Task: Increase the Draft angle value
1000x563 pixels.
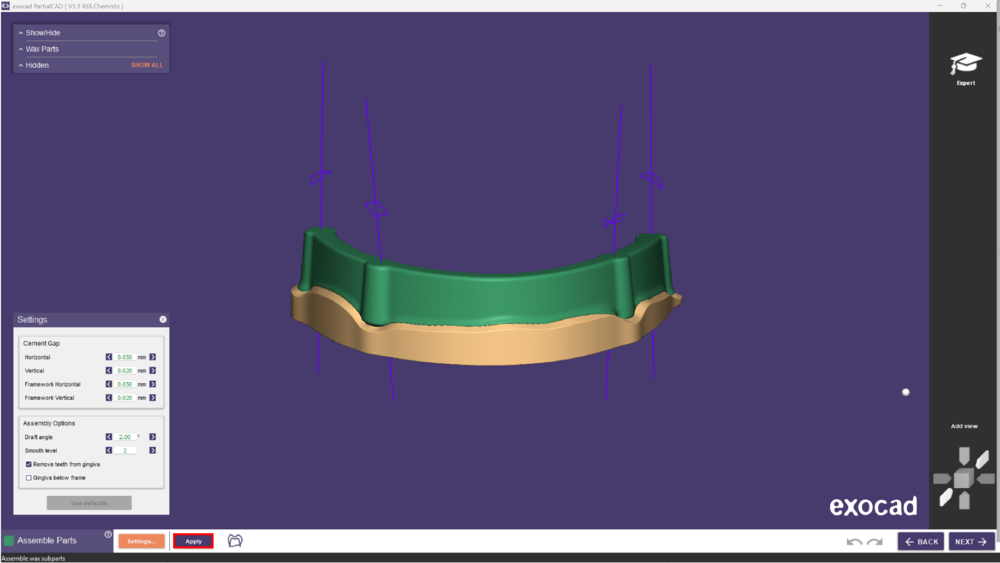Action: coord(152,437)
